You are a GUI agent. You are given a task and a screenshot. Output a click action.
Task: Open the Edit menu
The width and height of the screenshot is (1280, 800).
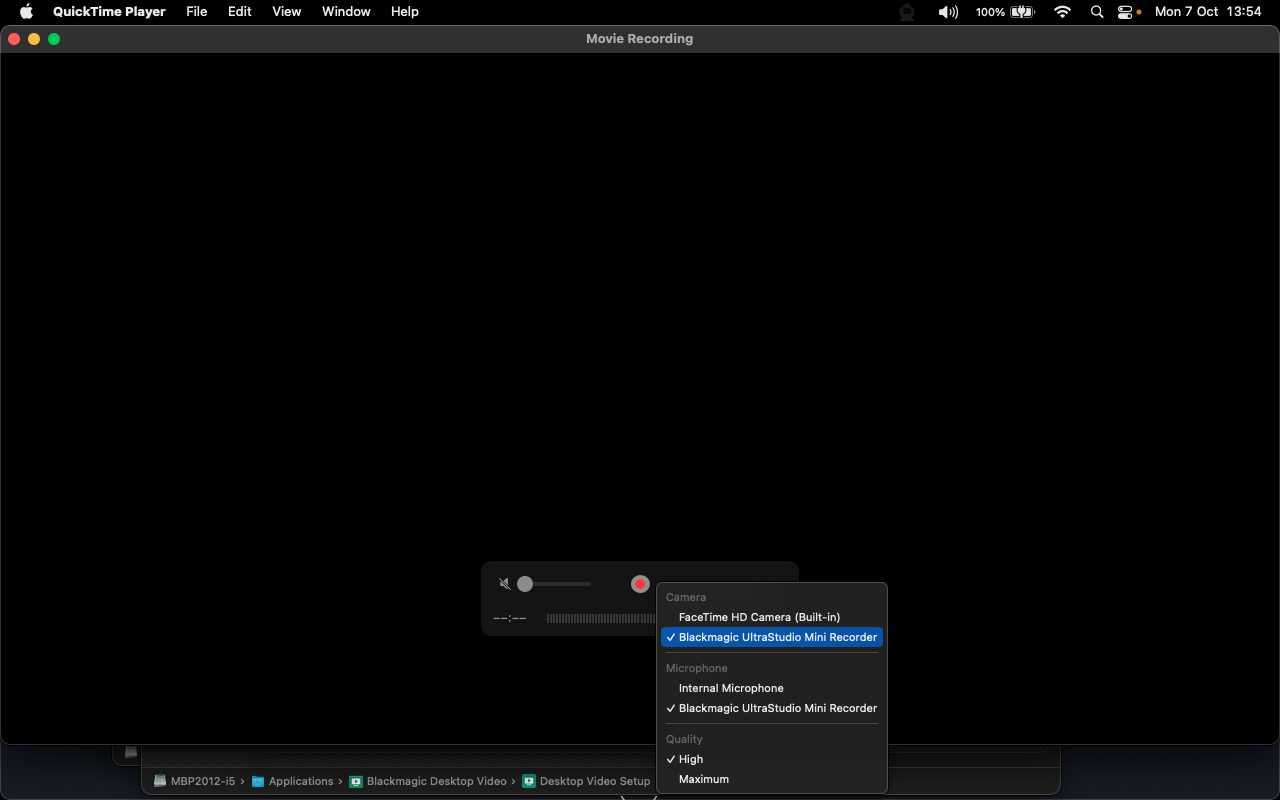[240, 12]
